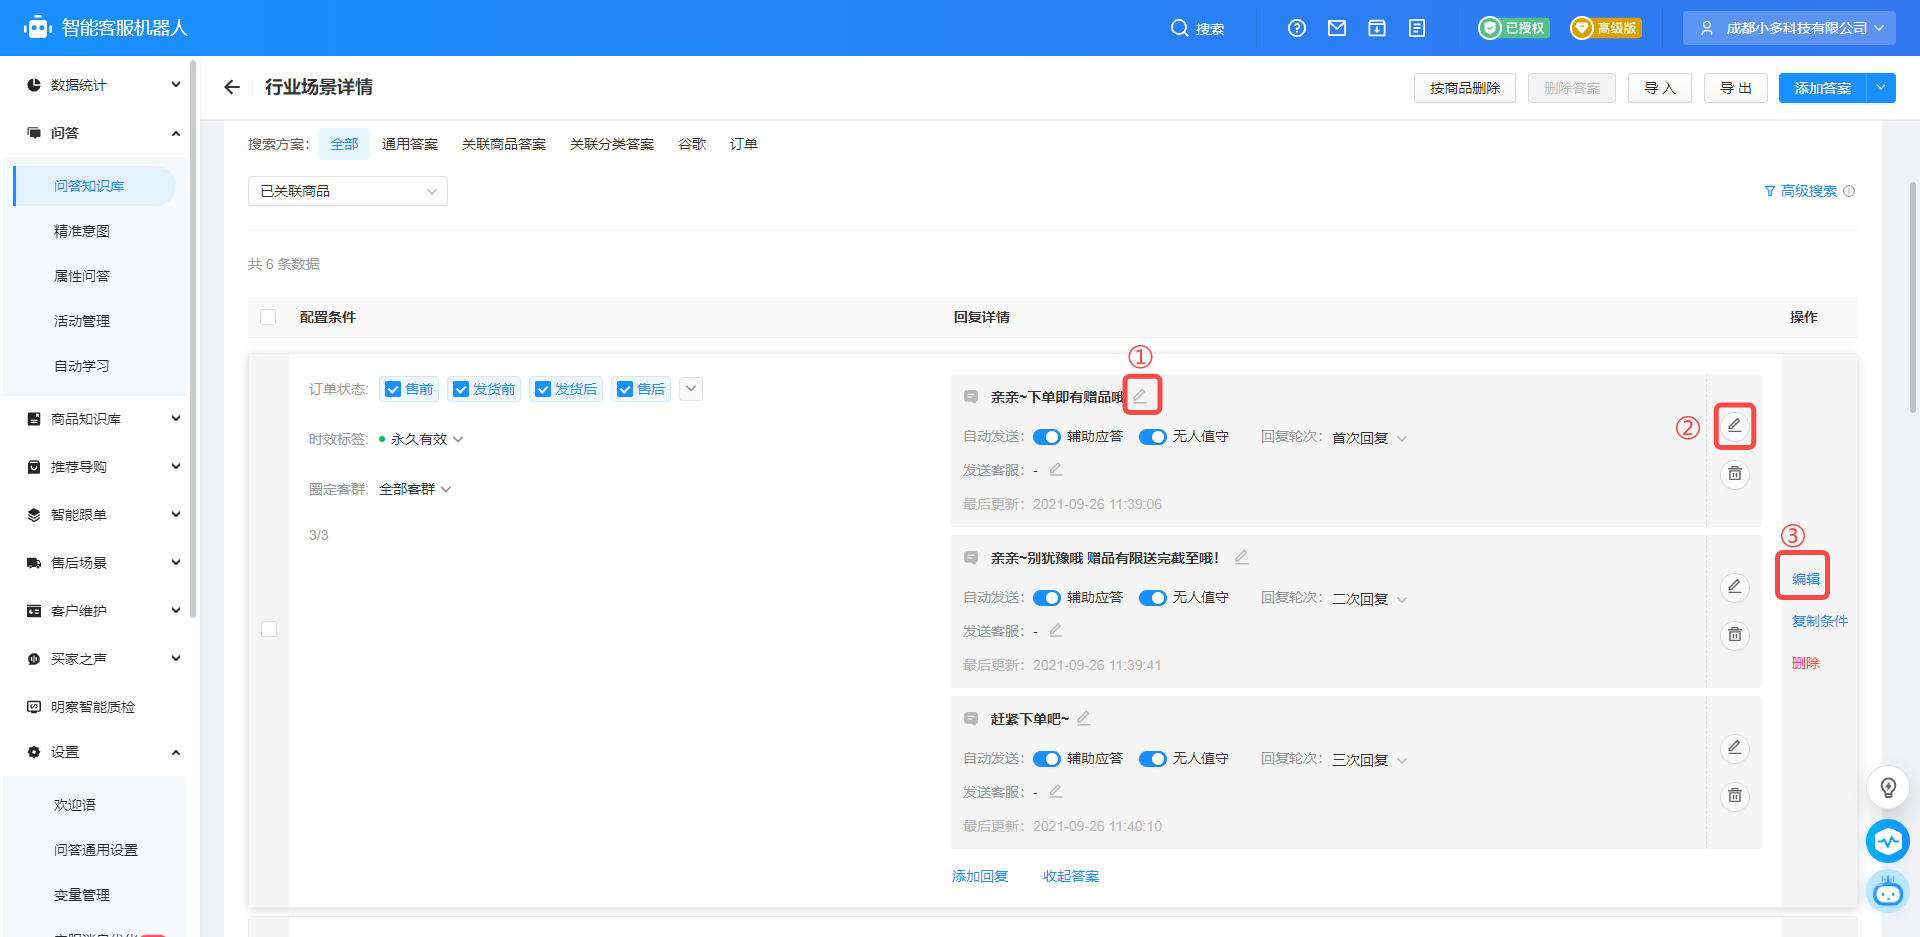The width and height of the screenshot is (1920, 937).
Task: Click trash button for 三次回复 answer
Action: (1735, 796)
